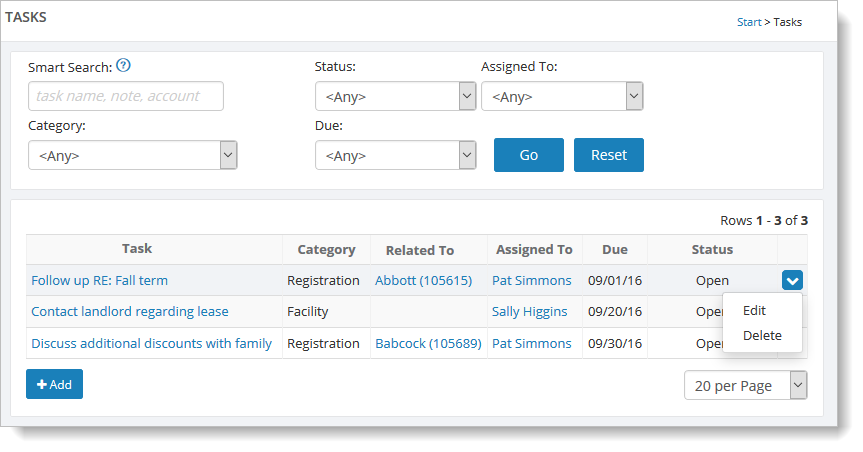Select Edit from the row menu
Viewport: 863px width, 452px height.
tap(754, 310)
